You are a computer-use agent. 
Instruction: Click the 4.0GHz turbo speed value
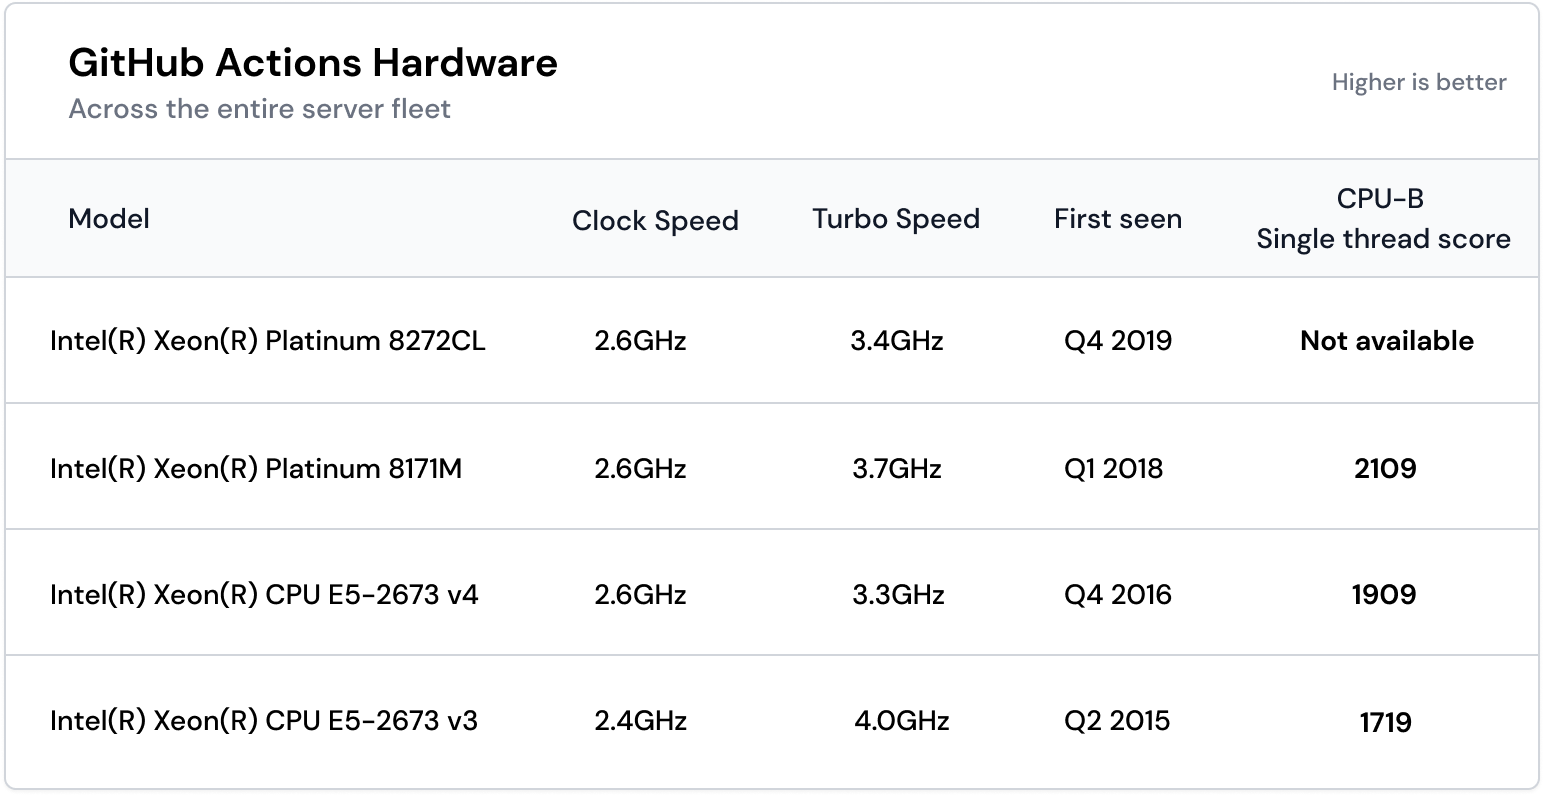pos(901,721)
